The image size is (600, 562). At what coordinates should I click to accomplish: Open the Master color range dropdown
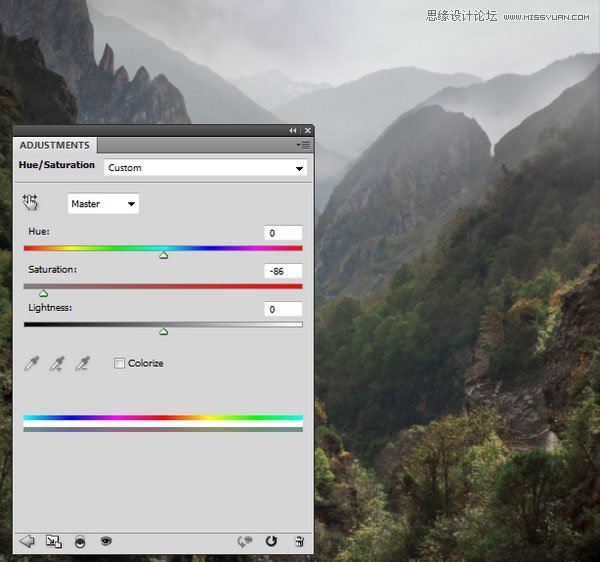103,204
